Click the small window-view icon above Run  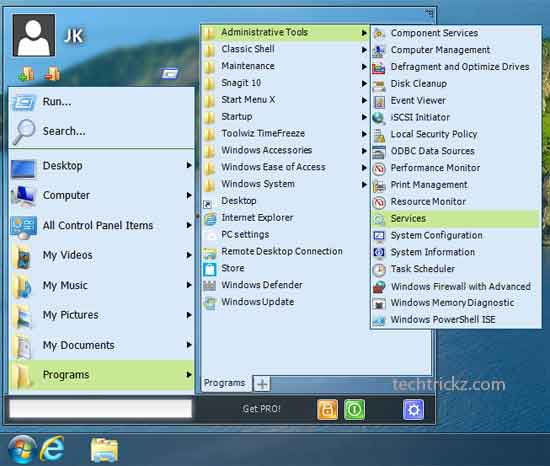point(169,74)
